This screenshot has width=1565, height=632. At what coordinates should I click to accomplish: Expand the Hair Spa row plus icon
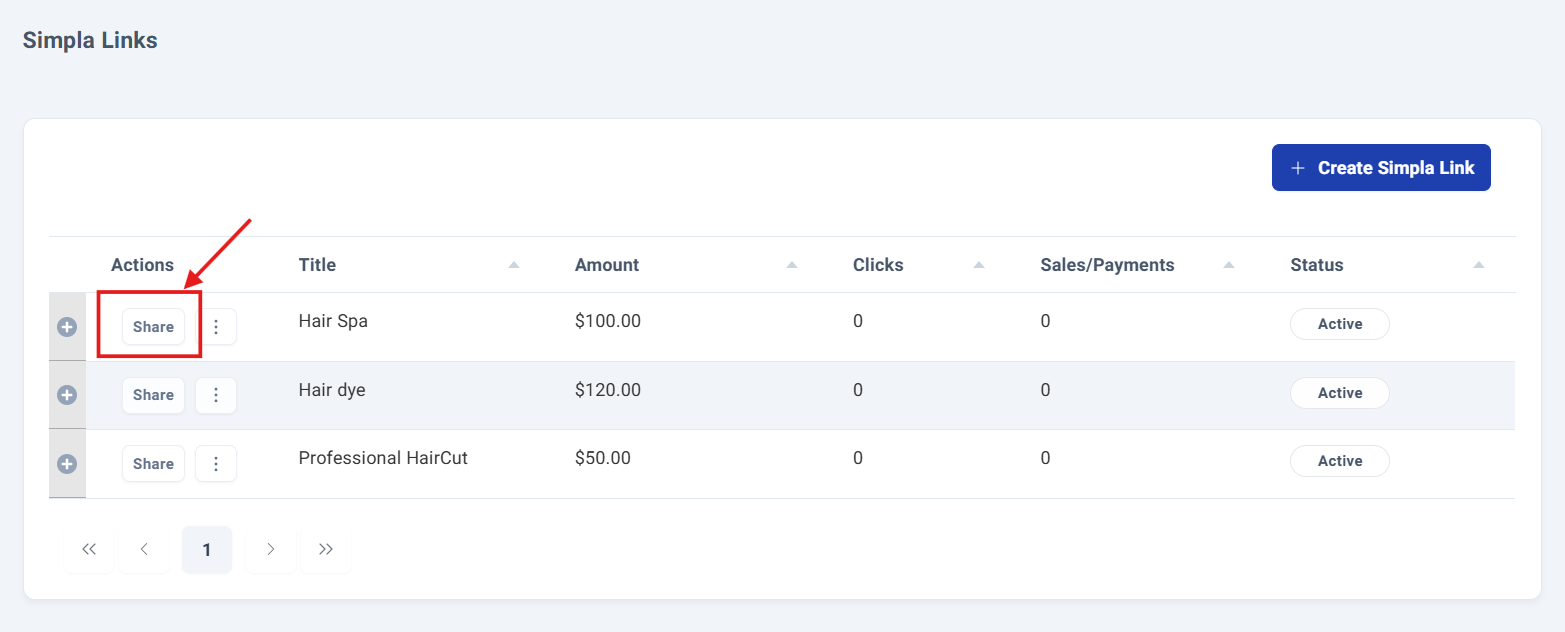click(67, 327)
